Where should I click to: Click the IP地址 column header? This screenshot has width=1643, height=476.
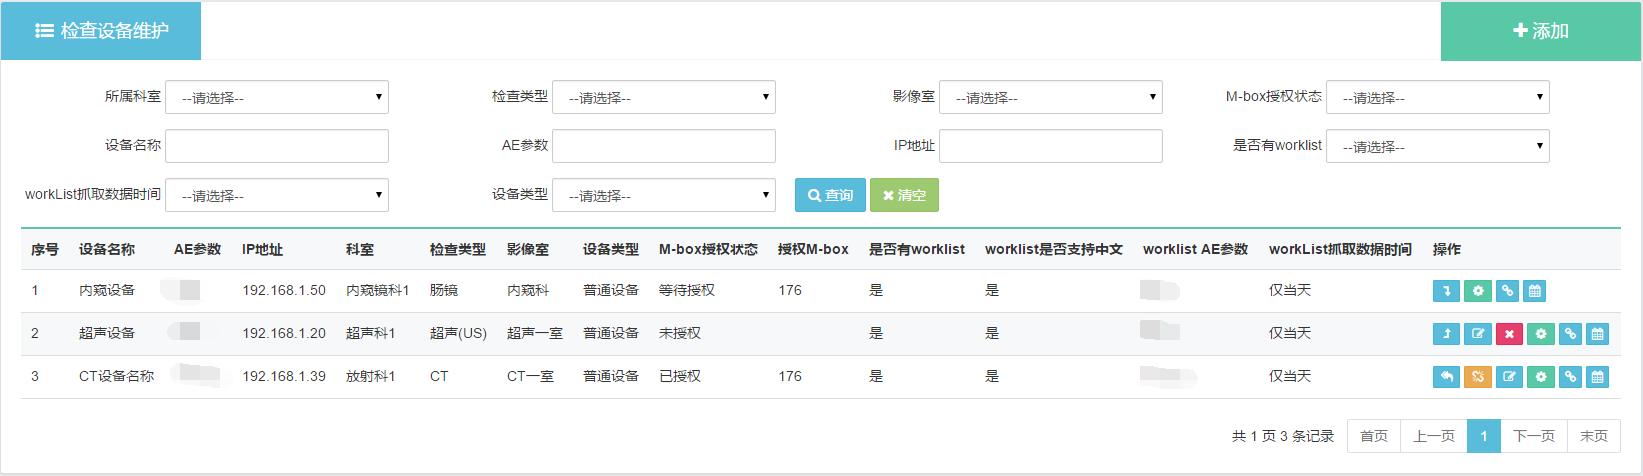262,249
